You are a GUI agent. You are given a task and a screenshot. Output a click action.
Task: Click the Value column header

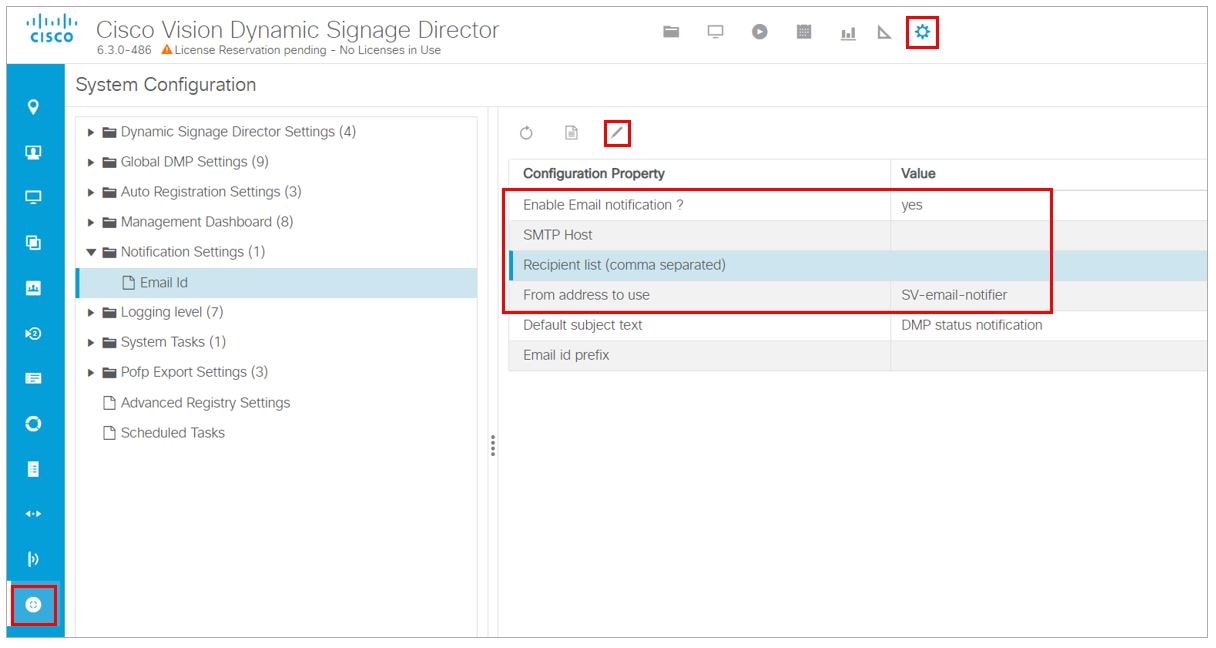click(x=918, y=173)
